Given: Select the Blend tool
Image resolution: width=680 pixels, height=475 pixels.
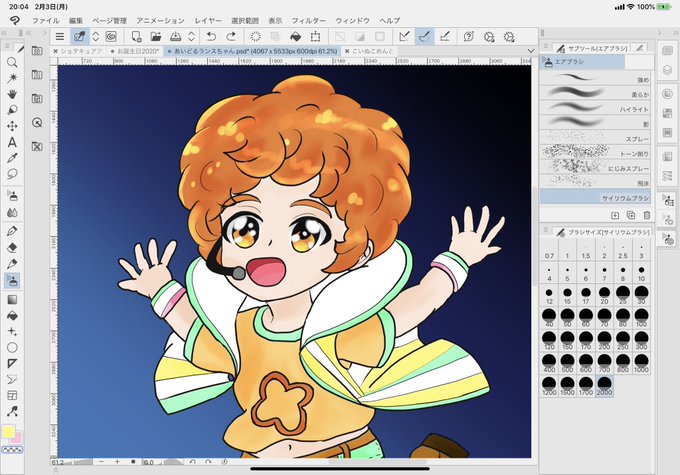Looking at the screenshot, I should pyautogui.click(x=12, y=213).
